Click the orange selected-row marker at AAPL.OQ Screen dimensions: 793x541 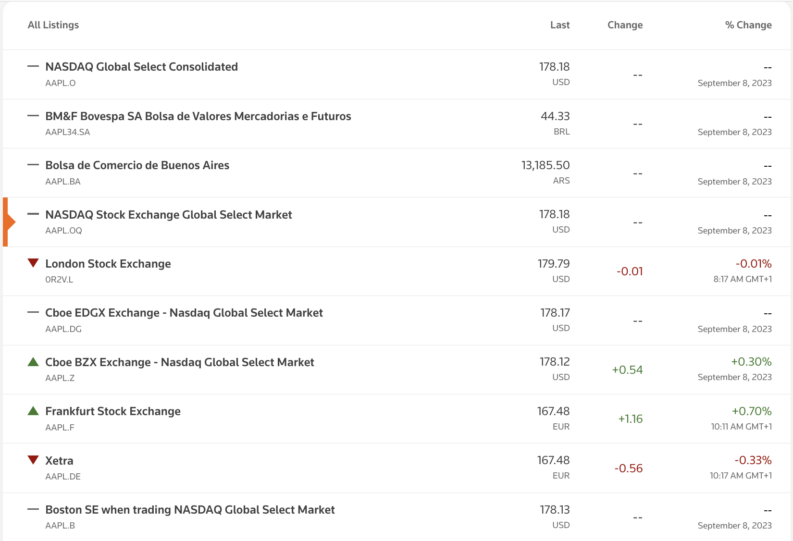[x=7, y=222]
